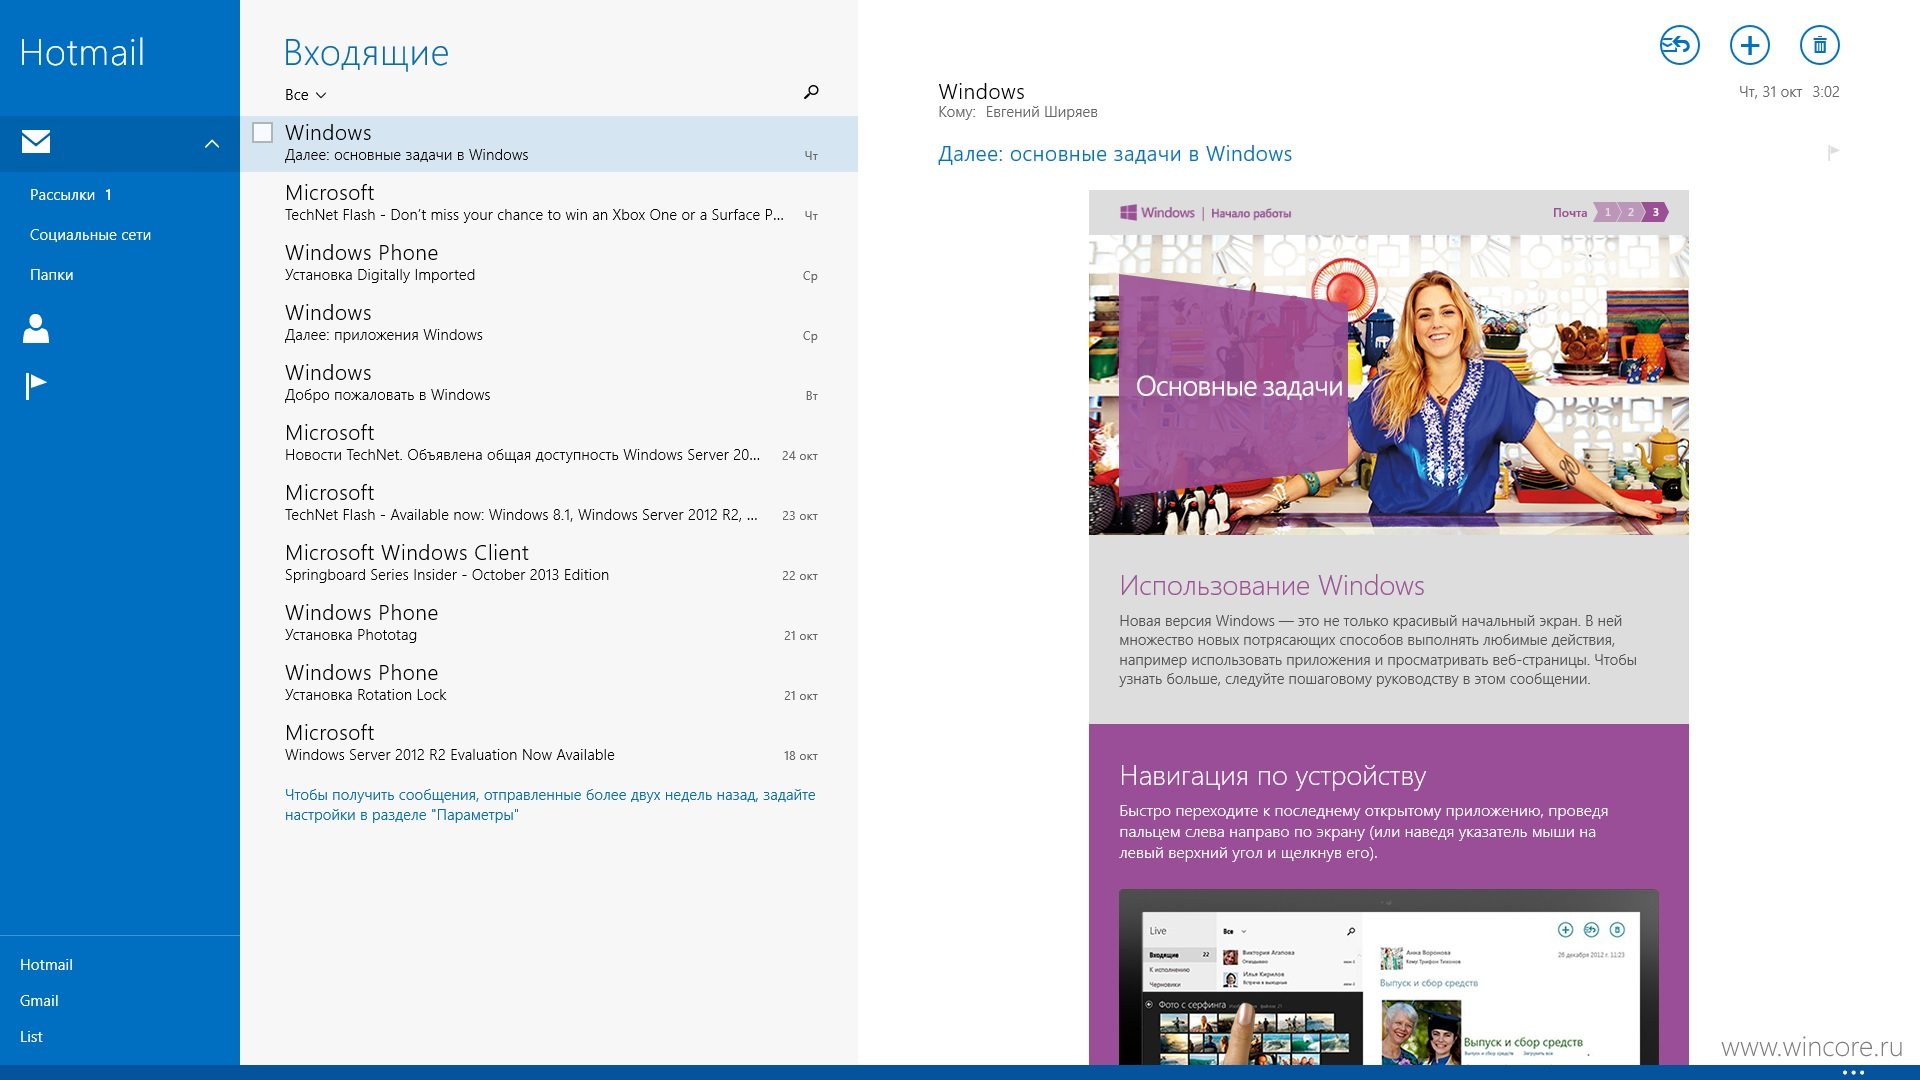The height and width of the screenshot is (1080, 1920).
Task: Click the 'Входящие' inbox heading
Action: click(x=366, y=53)
